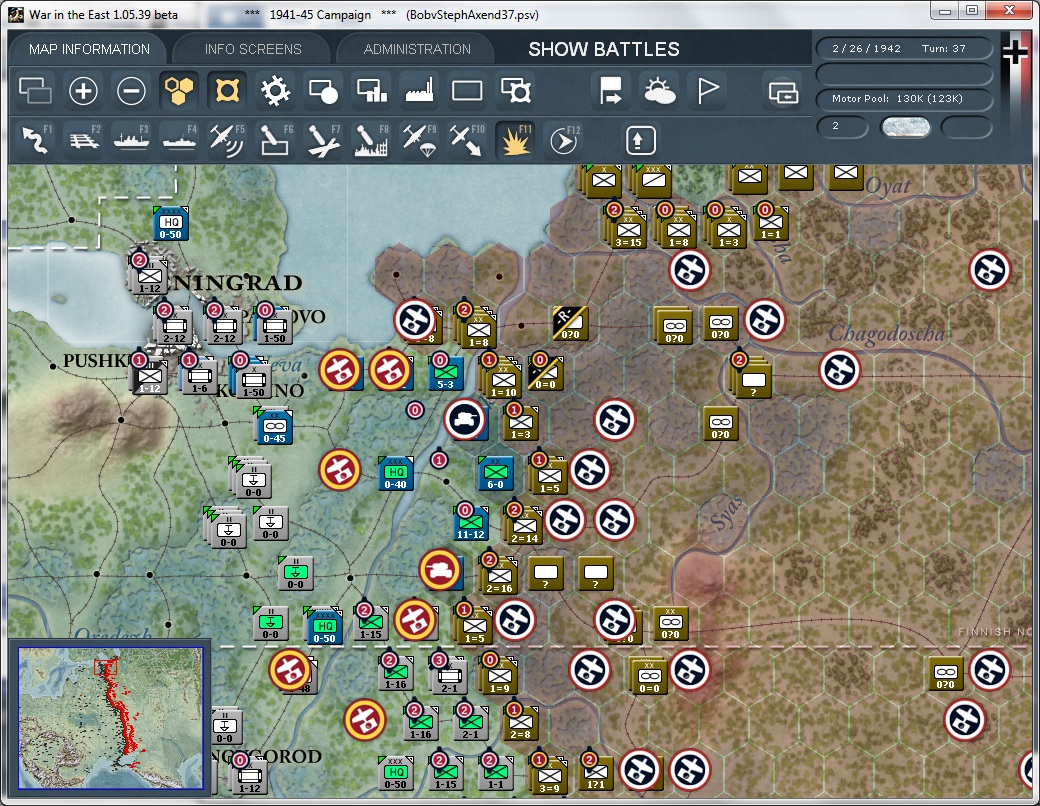Select the 11-12 infantry unit counter
Viewport: 1040px width, 806px height.
(471, 523)
